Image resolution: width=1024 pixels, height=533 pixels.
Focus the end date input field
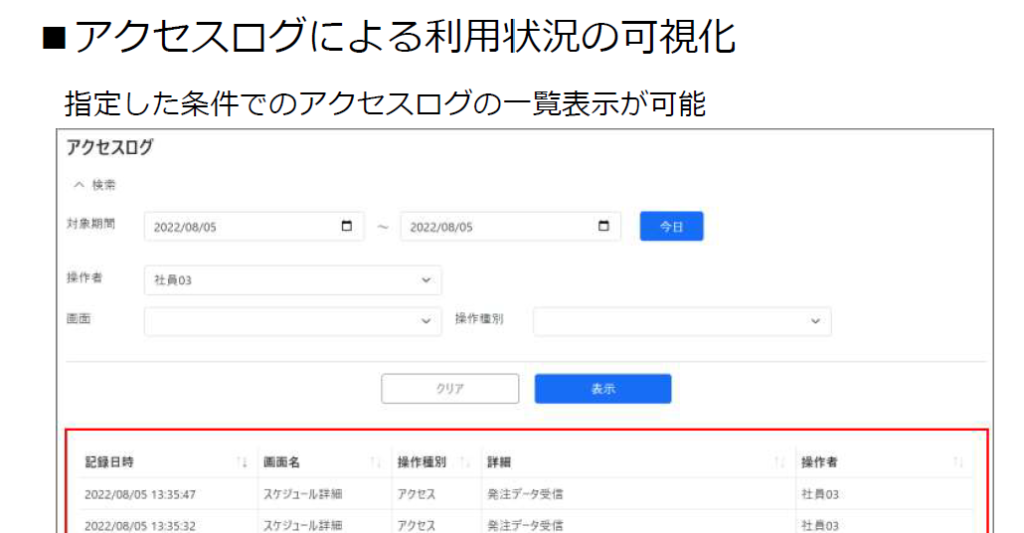tap(495, 227)
